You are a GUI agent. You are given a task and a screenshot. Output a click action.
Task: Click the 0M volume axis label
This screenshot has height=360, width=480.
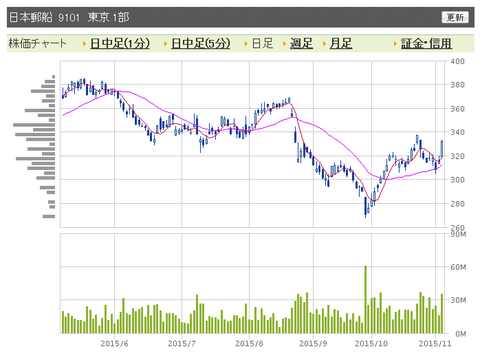tap(461, 334)
